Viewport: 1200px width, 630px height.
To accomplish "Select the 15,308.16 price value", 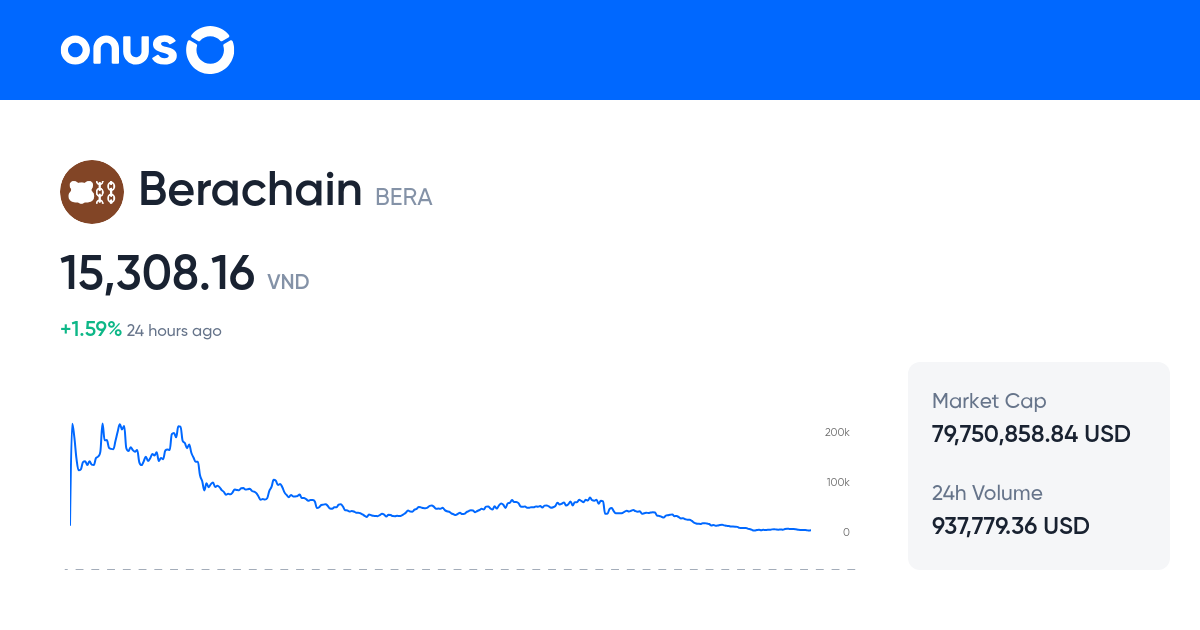I will point(157,272).
